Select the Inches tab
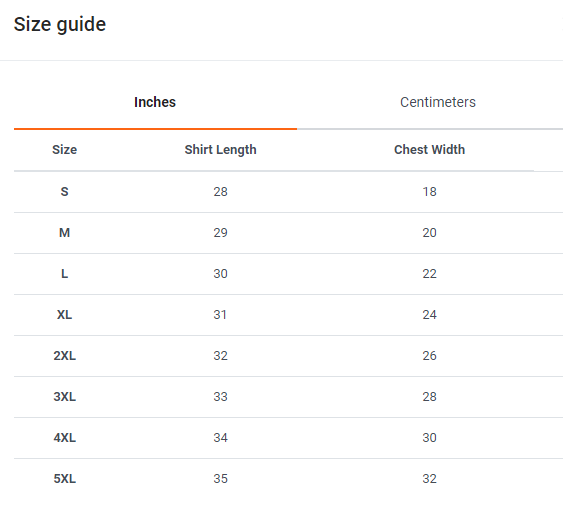Viewport: 563px width, 508px height. click(155, 102)
